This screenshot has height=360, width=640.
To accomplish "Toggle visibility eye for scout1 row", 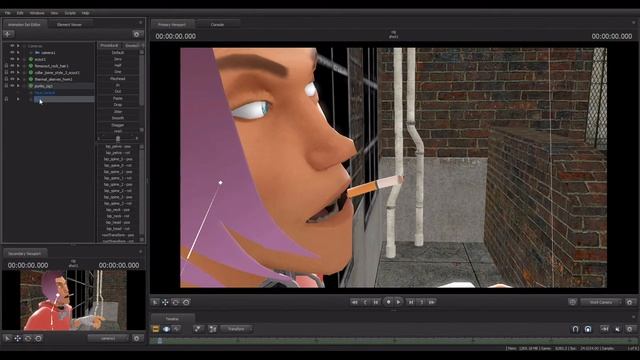I will pyautogui.click(x=12, y=59).
